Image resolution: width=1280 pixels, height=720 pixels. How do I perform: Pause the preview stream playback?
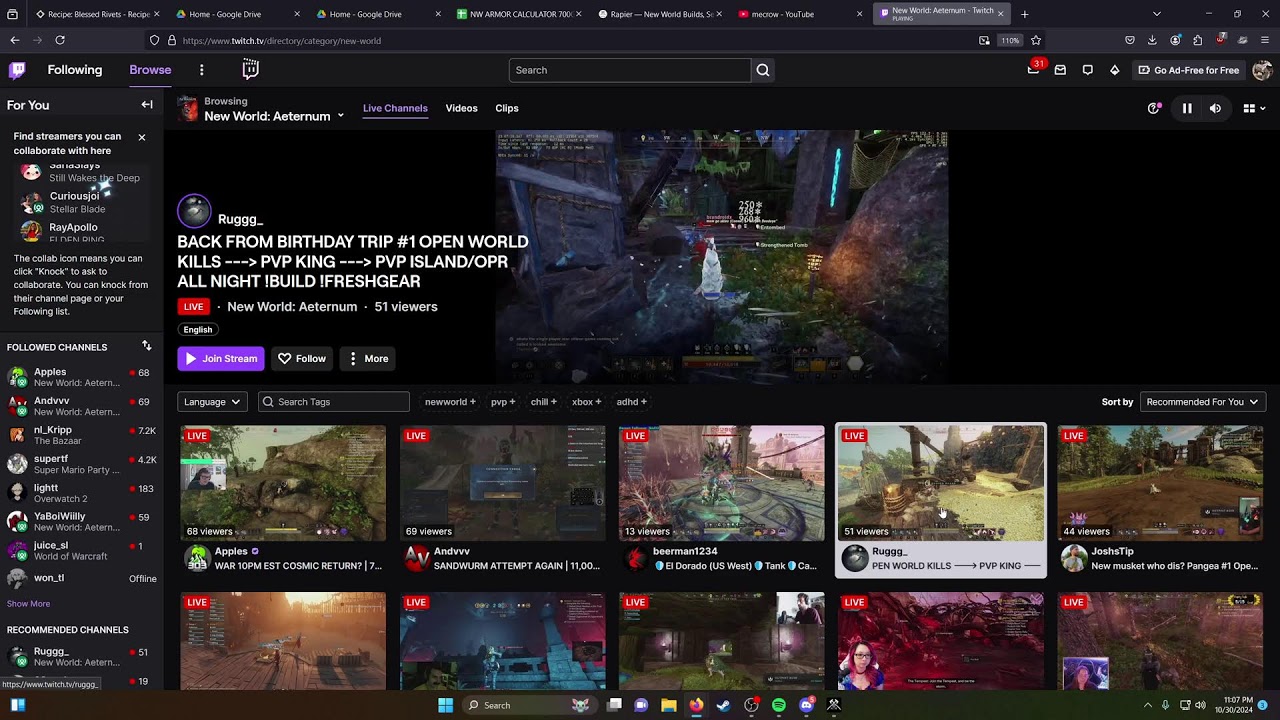[1187, 108]
